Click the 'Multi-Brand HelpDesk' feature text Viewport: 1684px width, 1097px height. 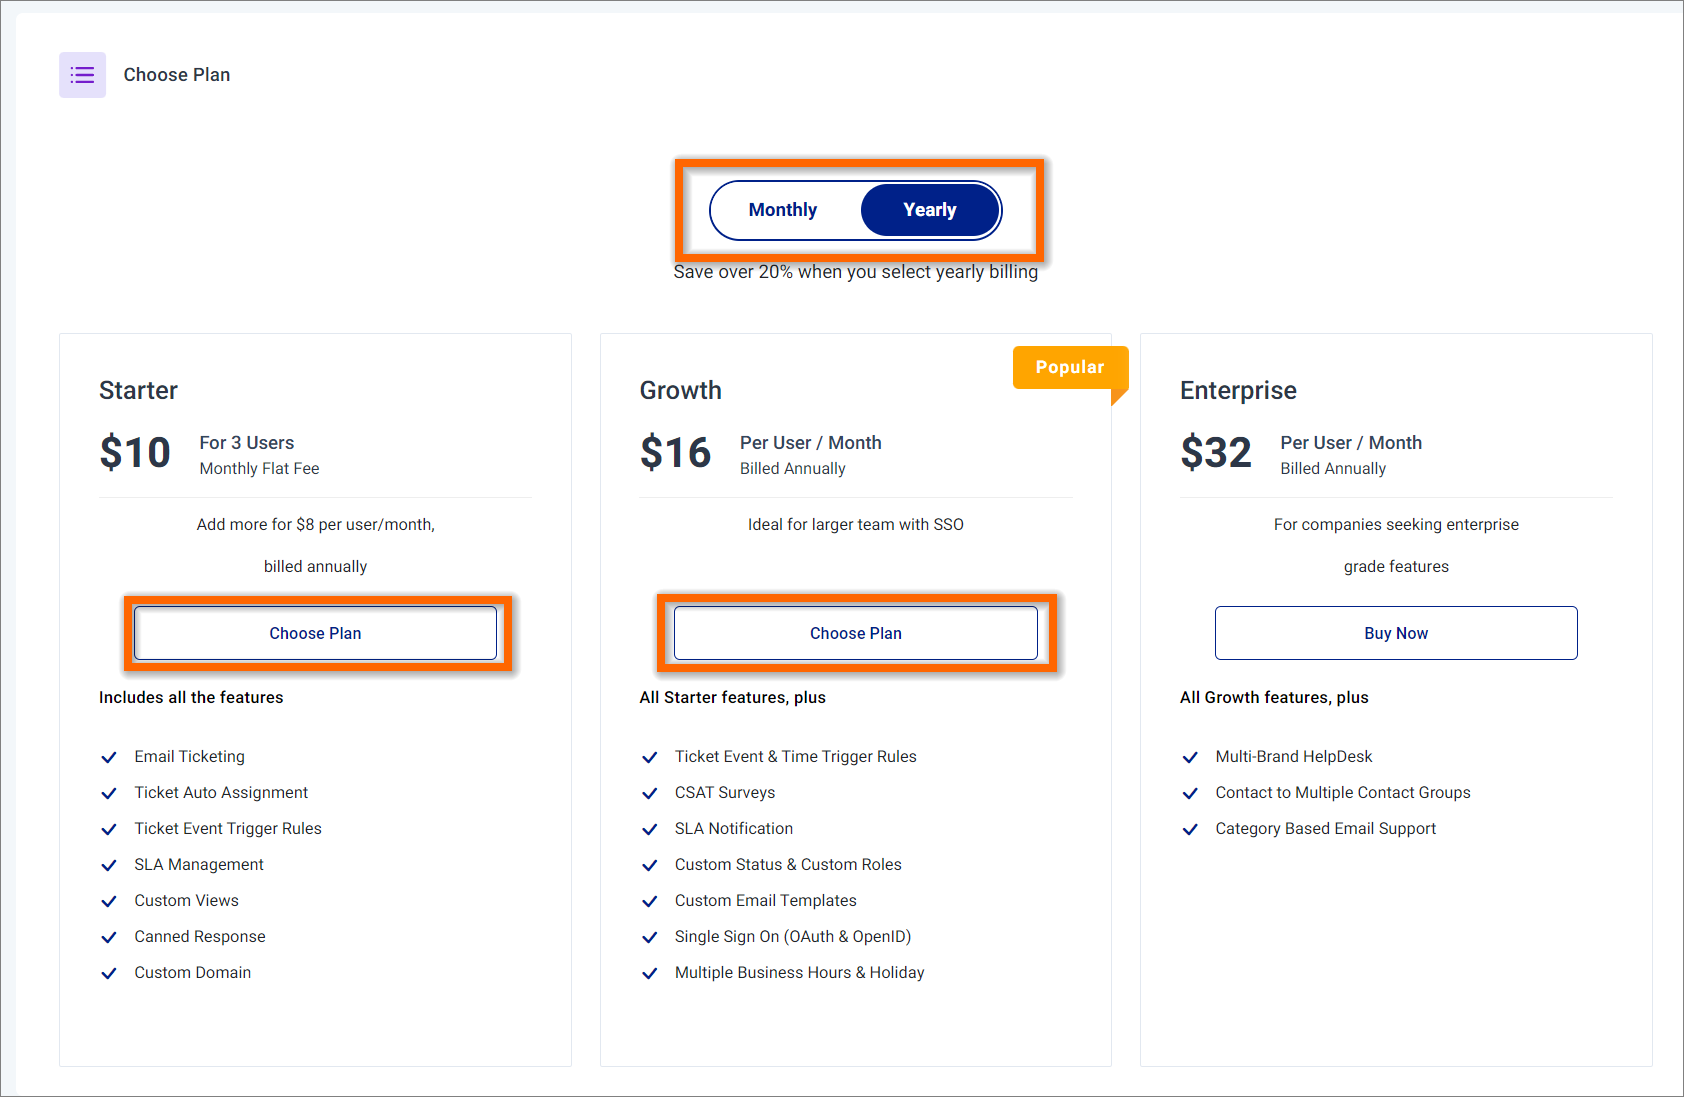[1294, 757]
